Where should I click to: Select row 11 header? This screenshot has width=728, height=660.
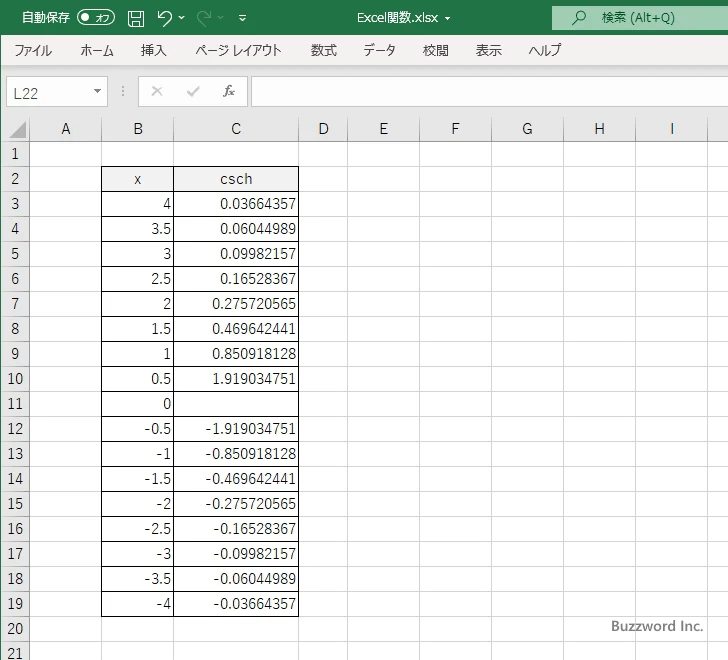[x=15, y=404]
